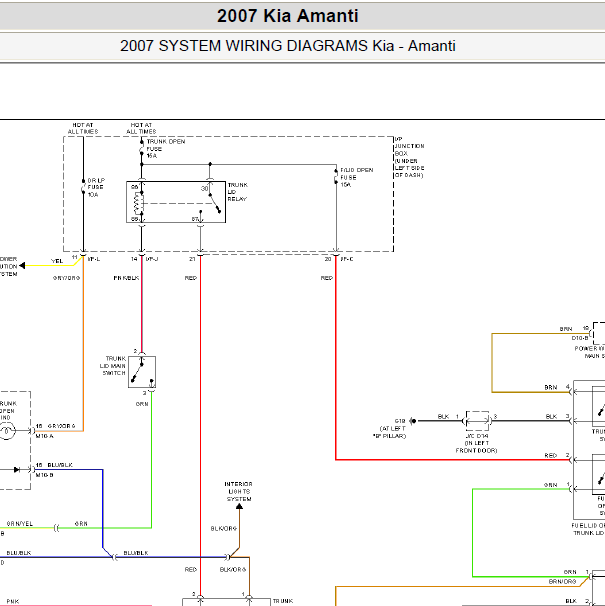
Task: Click the "INTERIOR LIGHTS SYSTEM" label
Action: pos(239,492)
